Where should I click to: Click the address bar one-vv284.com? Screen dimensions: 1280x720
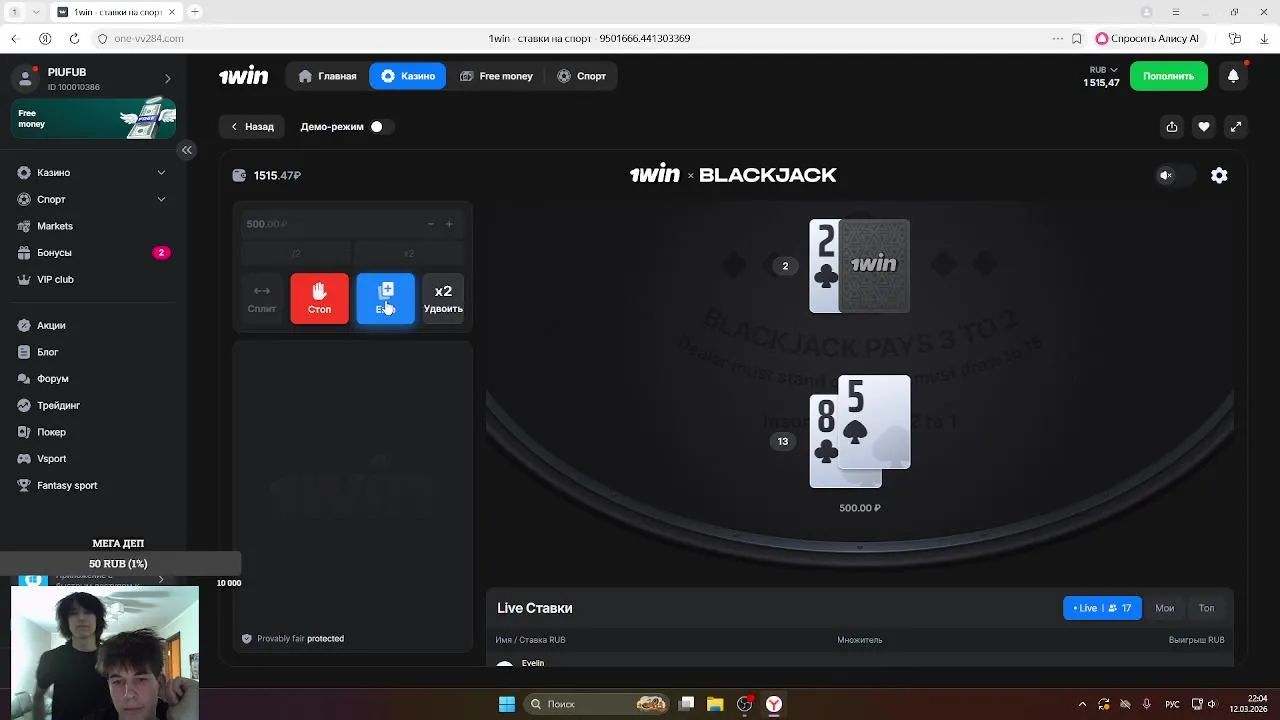pyautogui.click(x=149, y=38)
